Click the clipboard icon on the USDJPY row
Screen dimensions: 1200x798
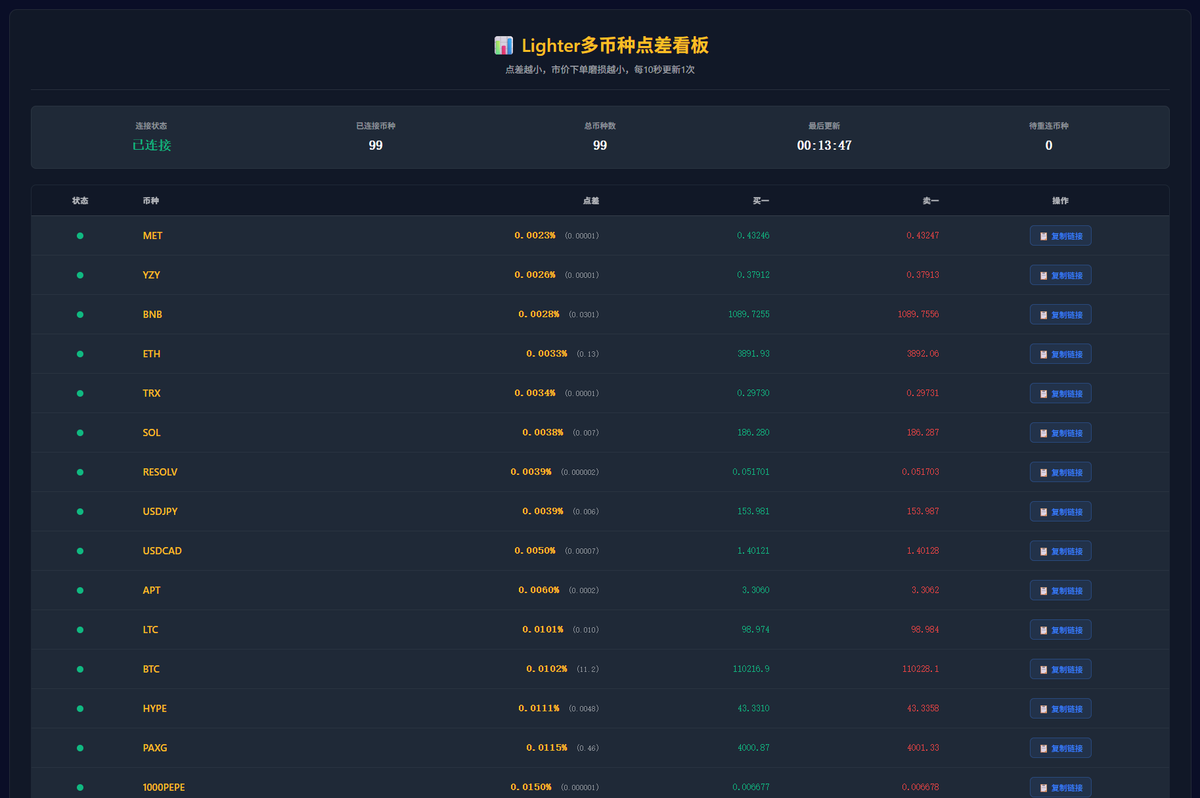[x=1044, y=511]
